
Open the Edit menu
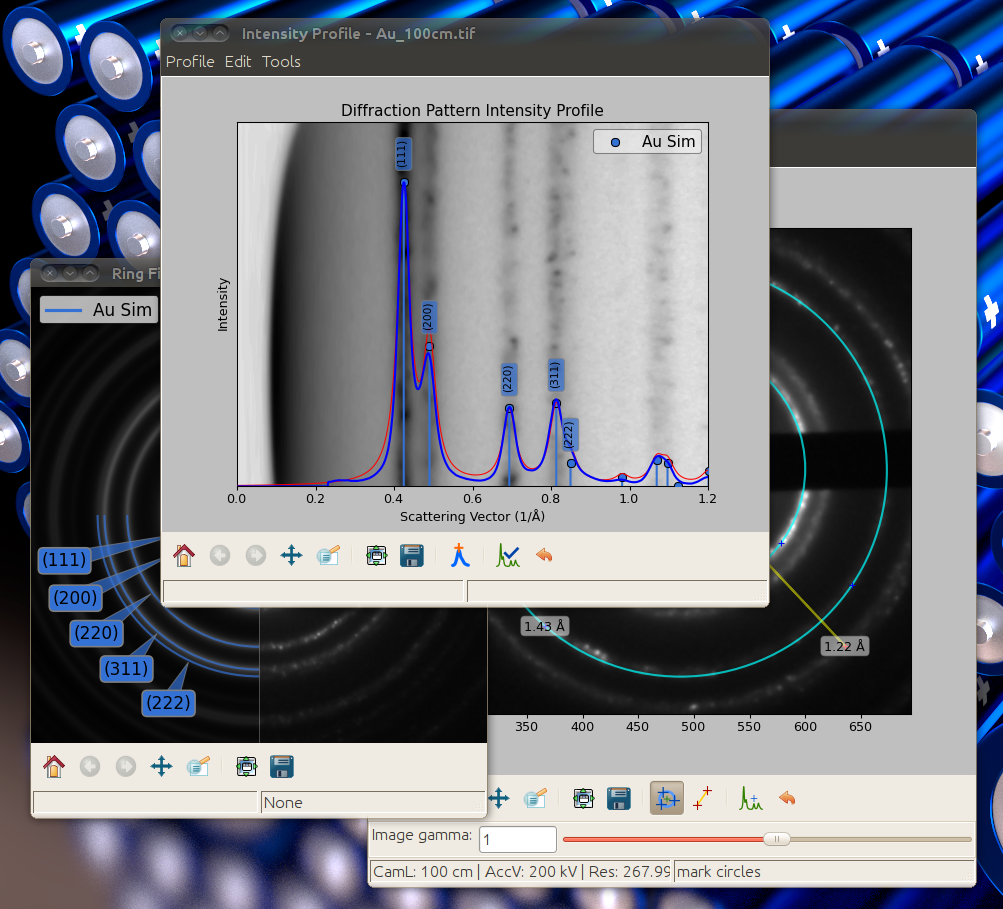(238, 62)
